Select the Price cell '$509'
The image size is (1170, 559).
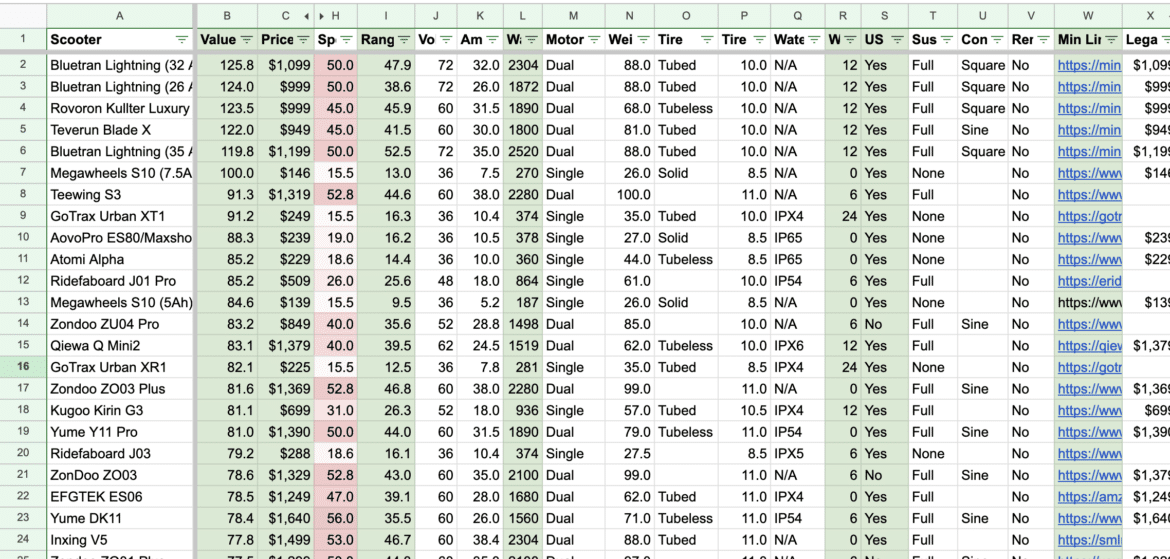pos(286,281)
